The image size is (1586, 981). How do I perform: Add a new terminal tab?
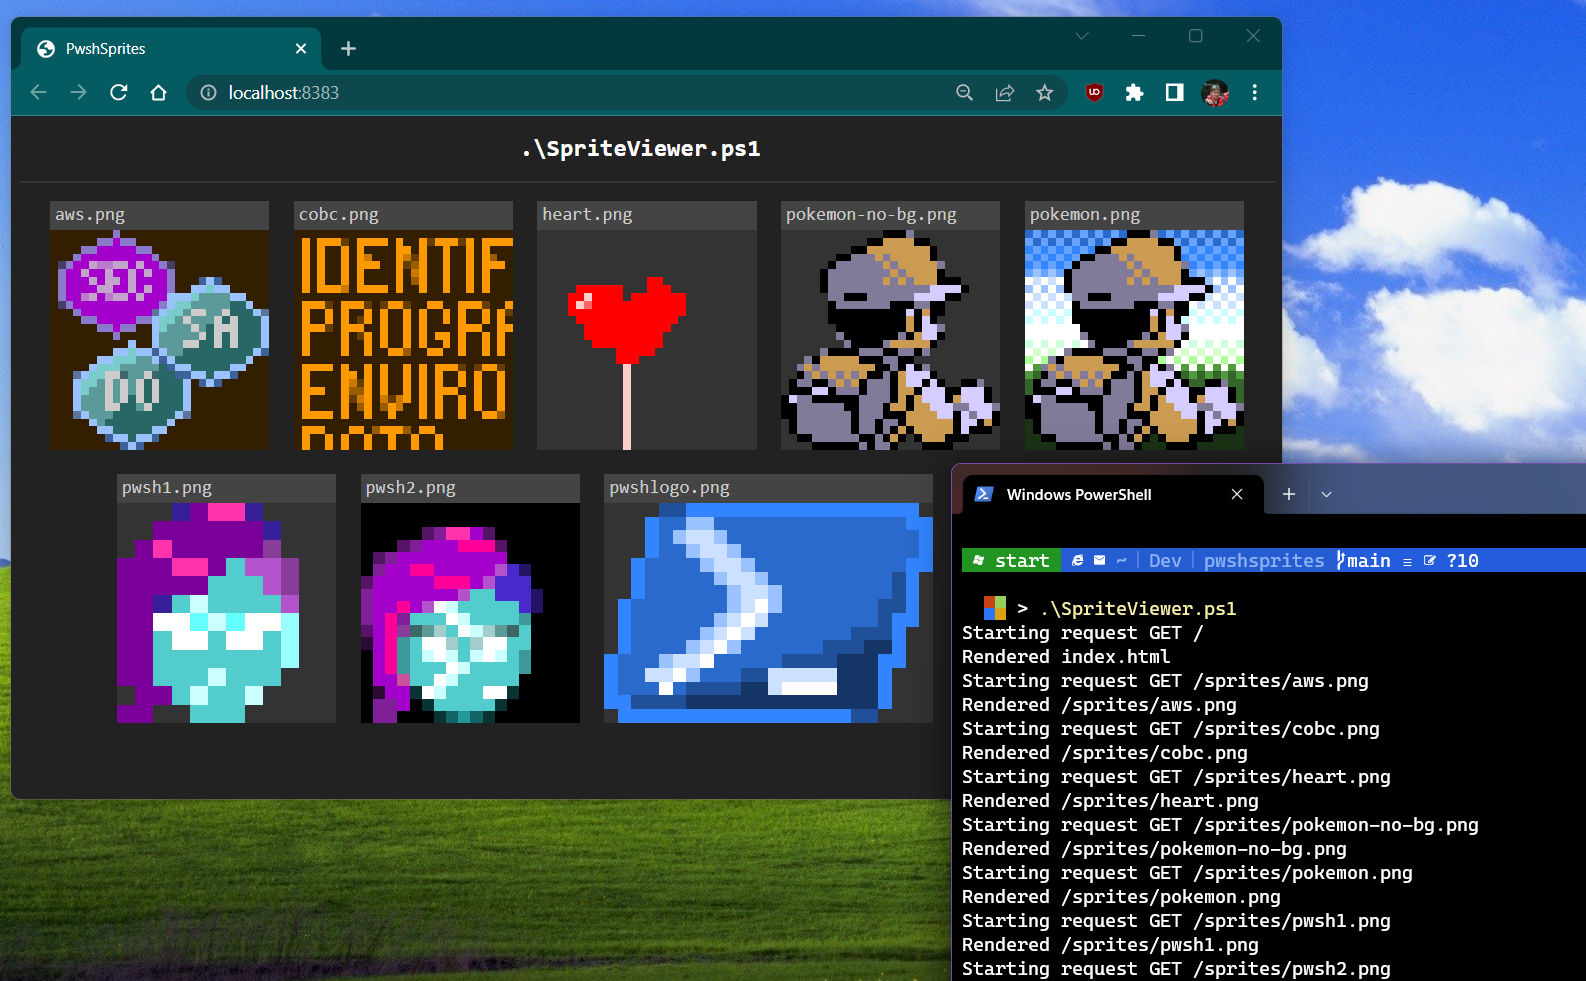[1289, 494]
